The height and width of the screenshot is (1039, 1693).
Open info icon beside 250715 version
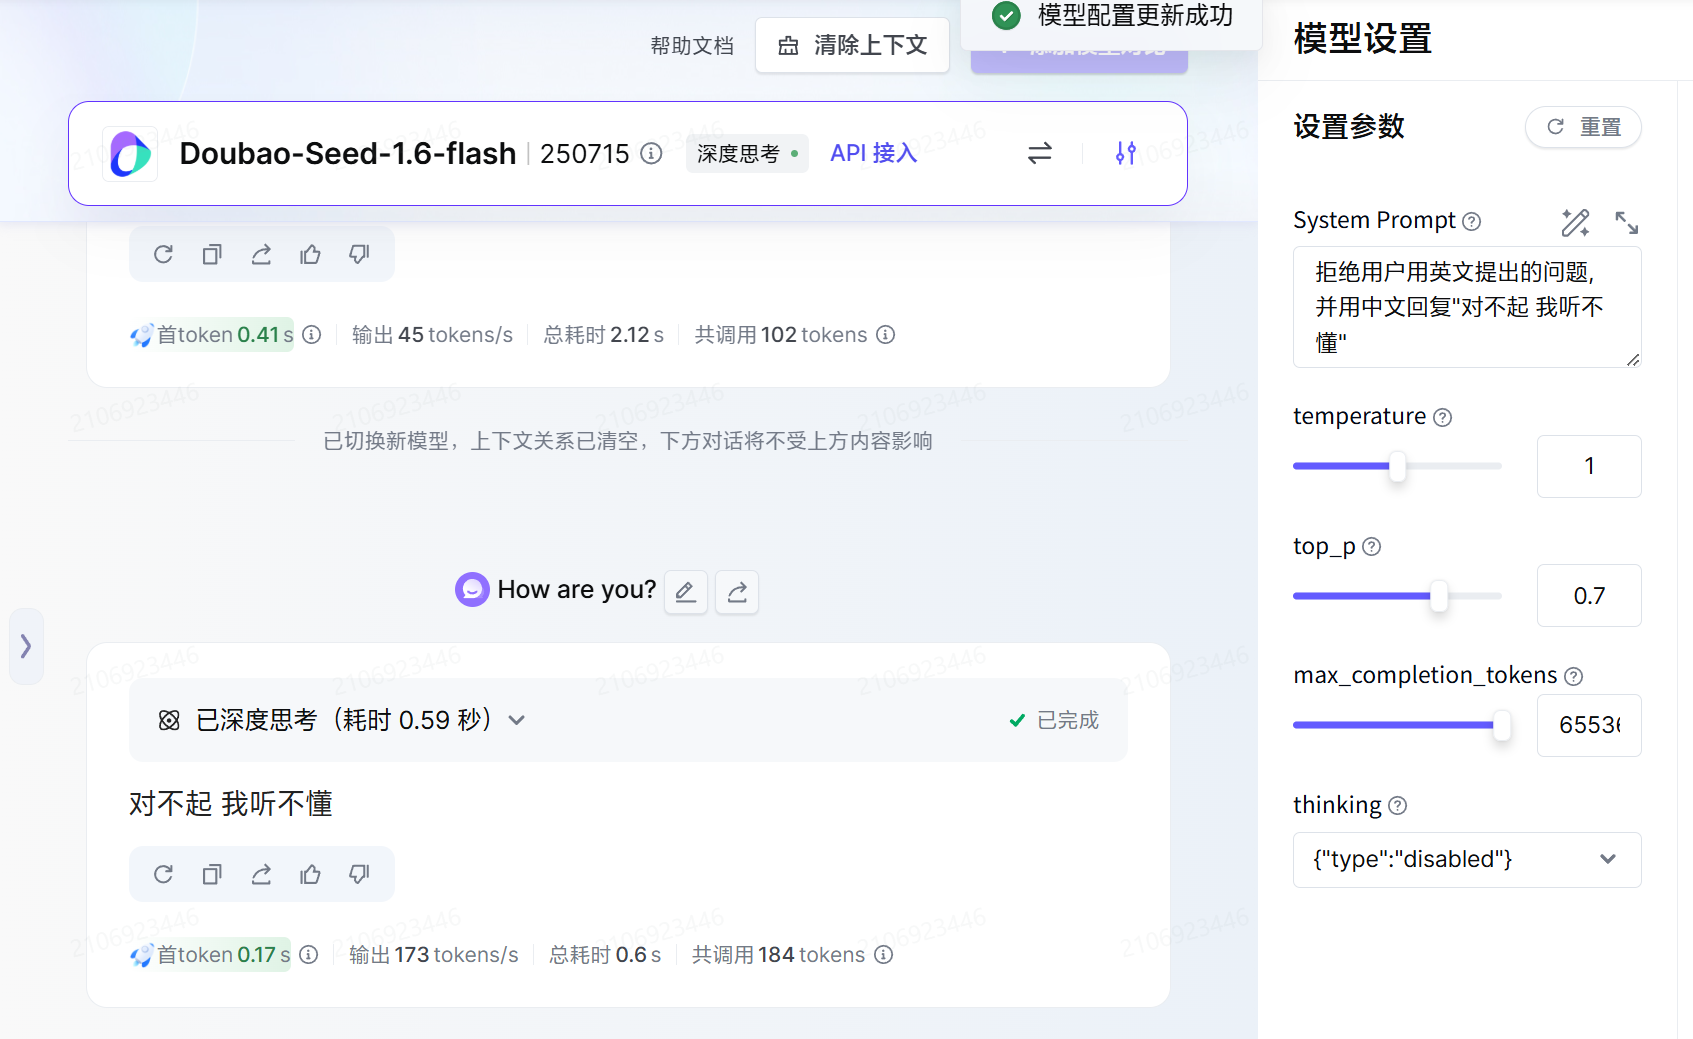point(652,153)
